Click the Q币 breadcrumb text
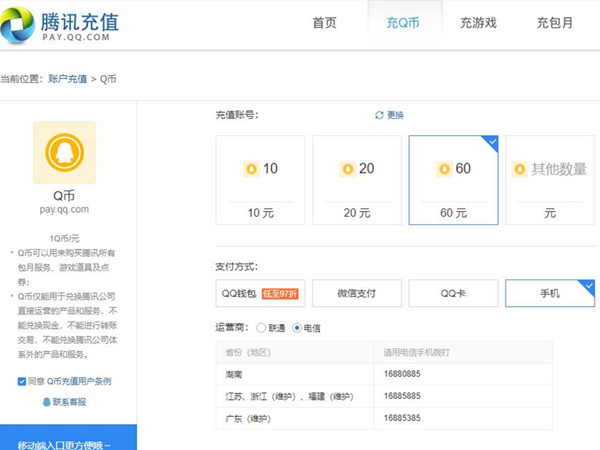 coord(108,79)
